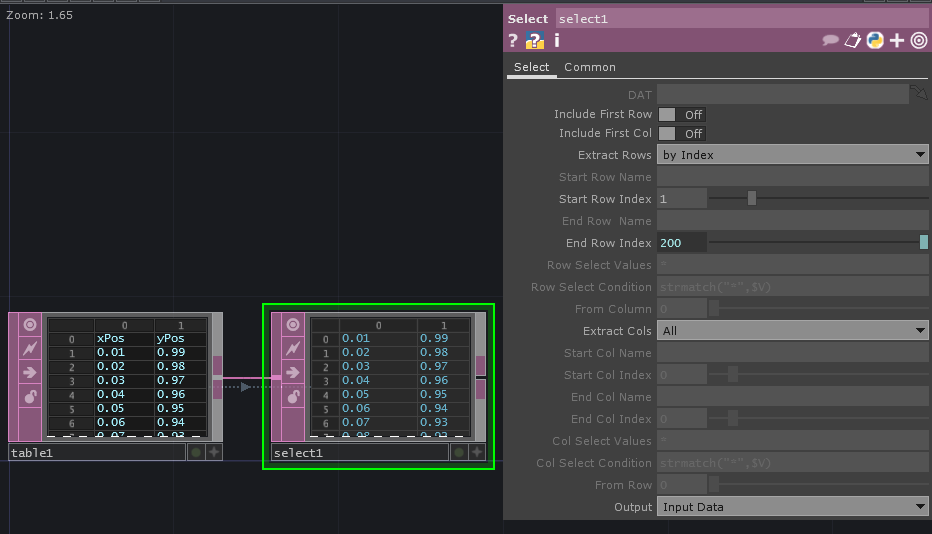932x534 pixels.
Task: Switch to the Common tab
Action: click(x=590, y=67)
